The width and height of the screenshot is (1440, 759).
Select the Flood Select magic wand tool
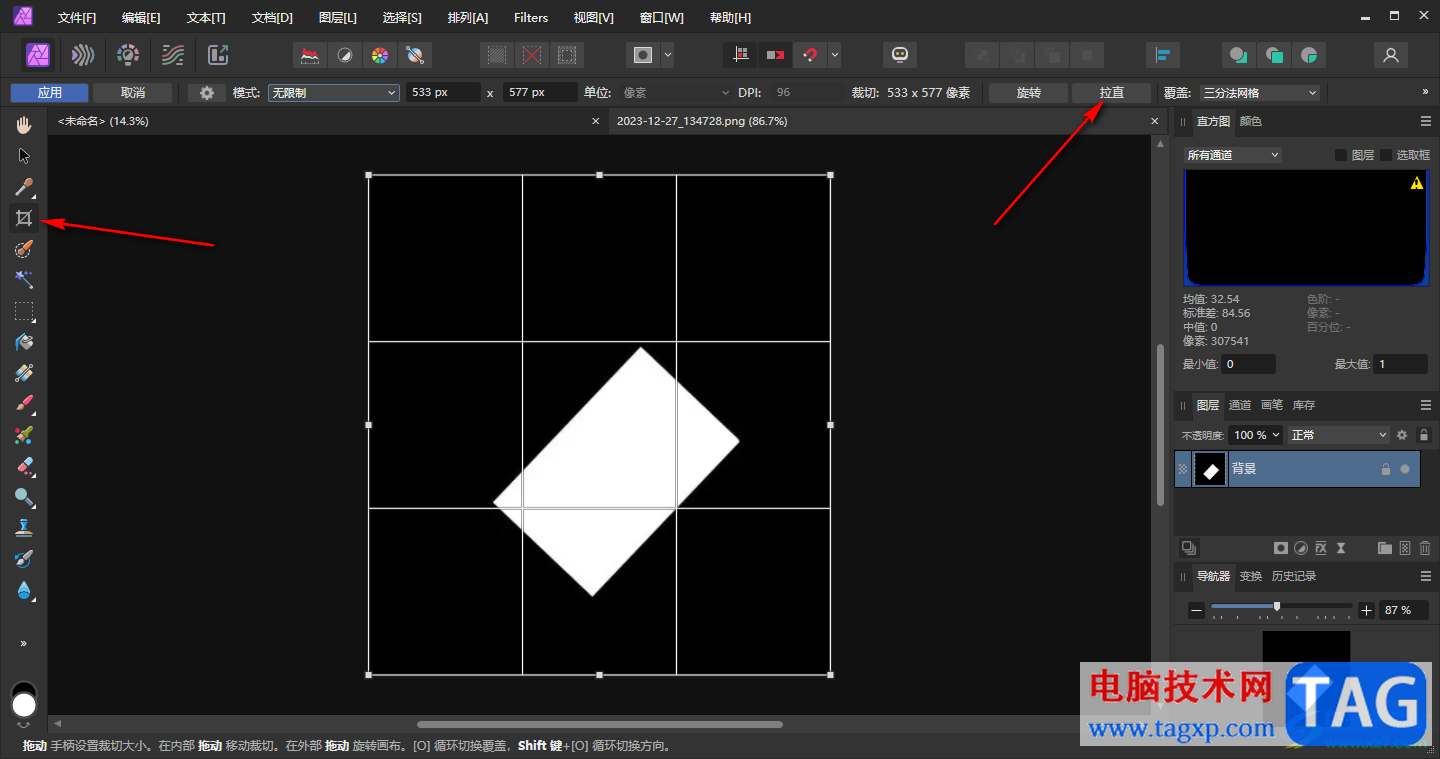(24, 280)
